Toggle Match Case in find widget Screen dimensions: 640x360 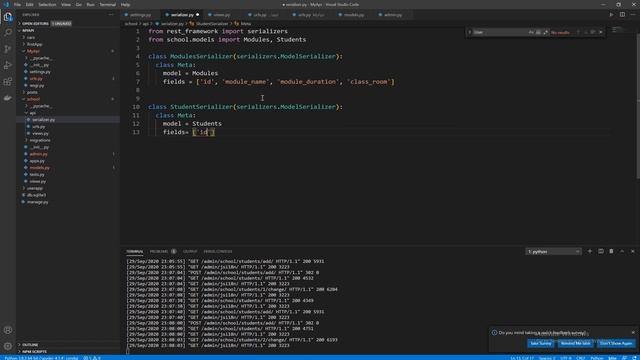[x=531, y=32]
